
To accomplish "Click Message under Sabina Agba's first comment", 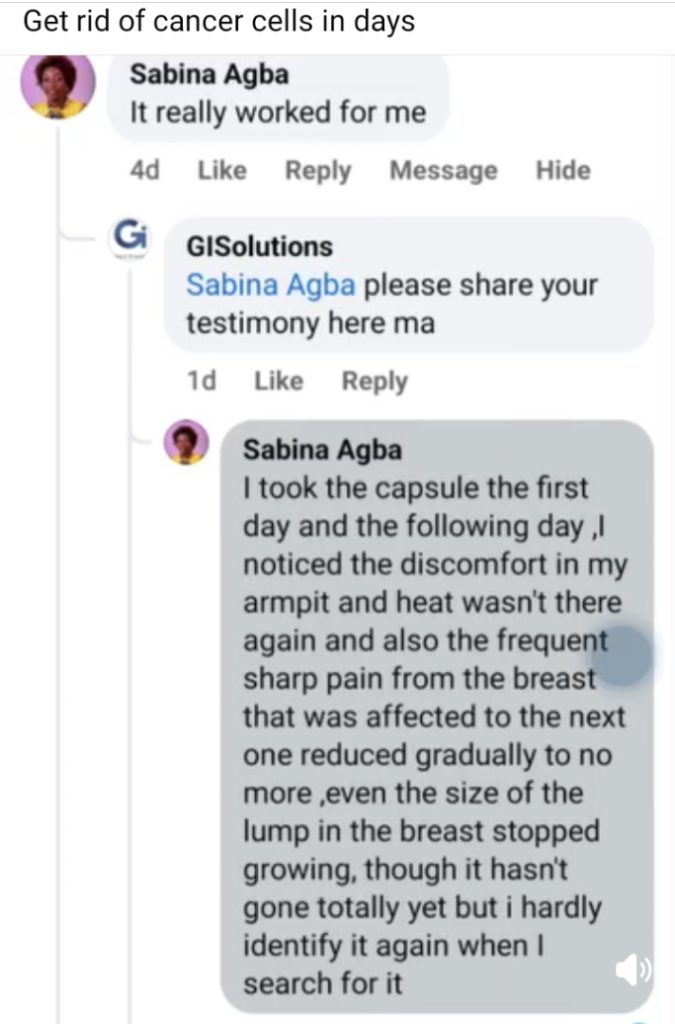I will click(443, 171).
